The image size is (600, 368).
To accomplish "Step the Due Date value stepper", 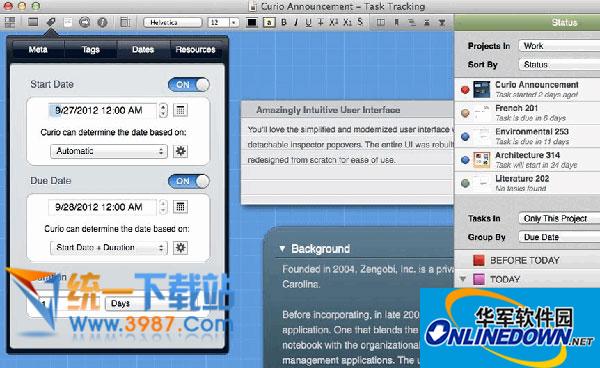I will (163, 207).
